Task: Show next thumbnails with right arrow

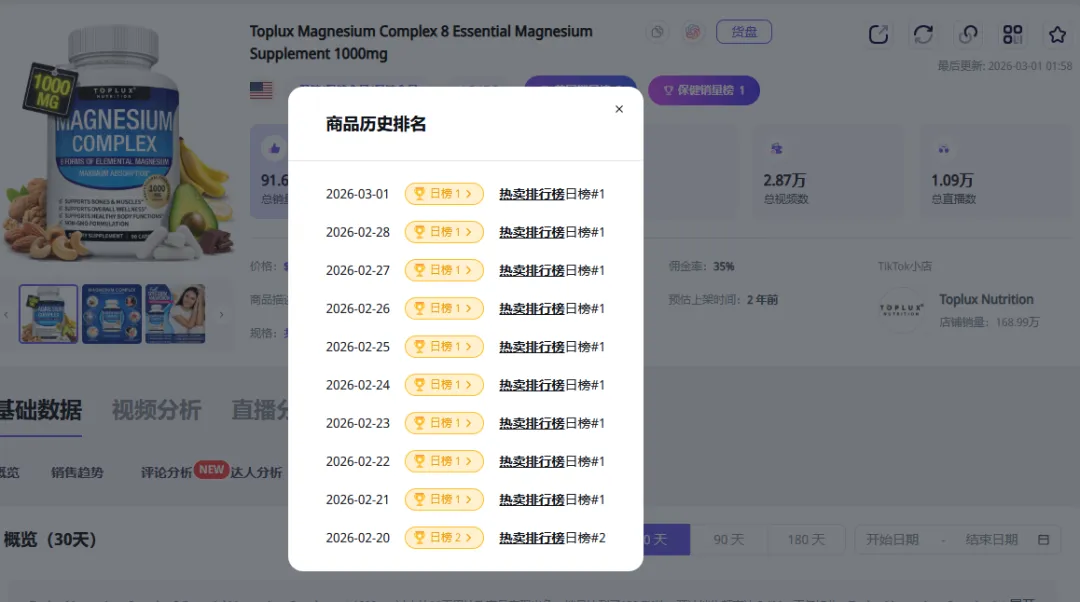Action: [x=221, y=315]
